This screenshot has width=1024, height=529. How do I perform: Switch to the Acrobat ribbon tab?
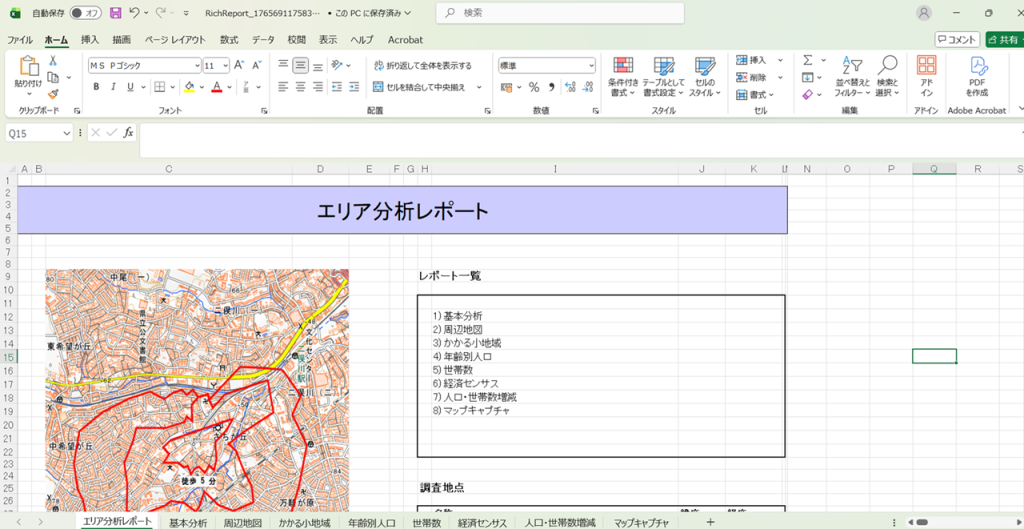click(406, 40)
